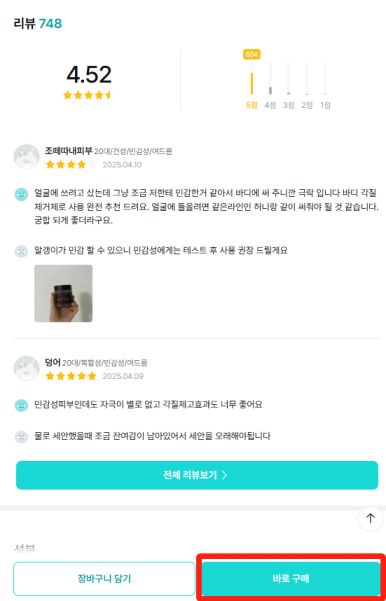
Task: Select the 4점 rating bar
Action: tap(270, 78)
